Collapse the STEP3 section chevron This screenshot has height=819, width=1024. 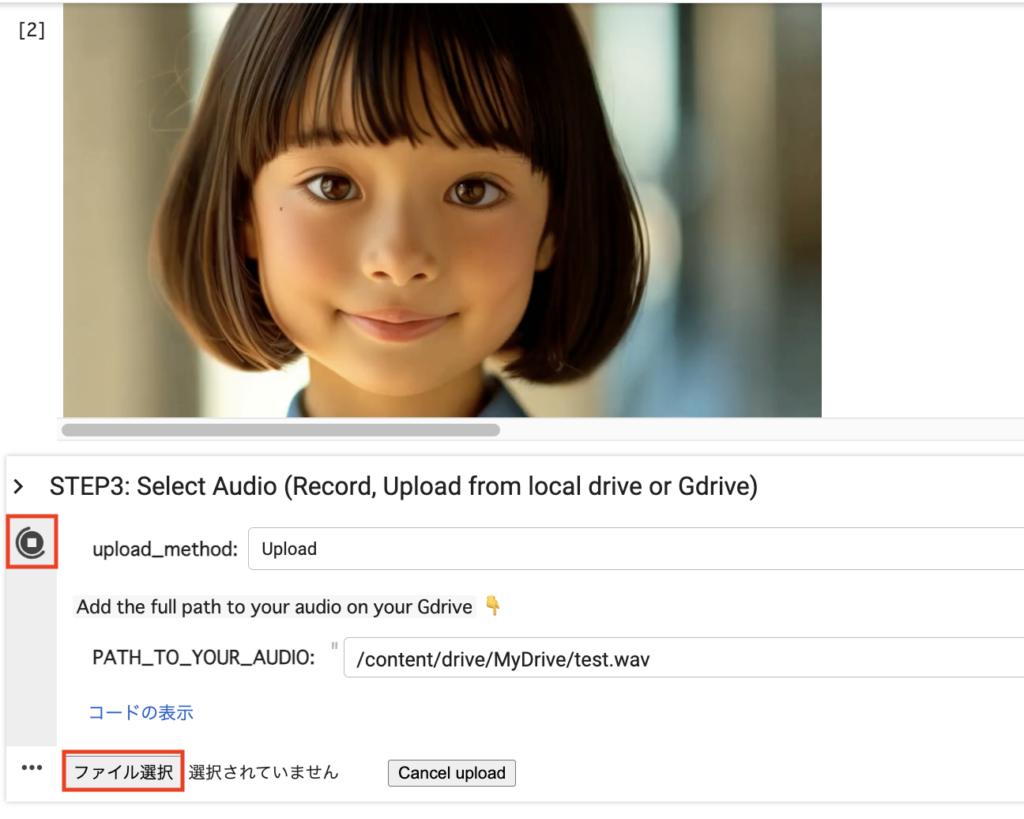(18, 487)
